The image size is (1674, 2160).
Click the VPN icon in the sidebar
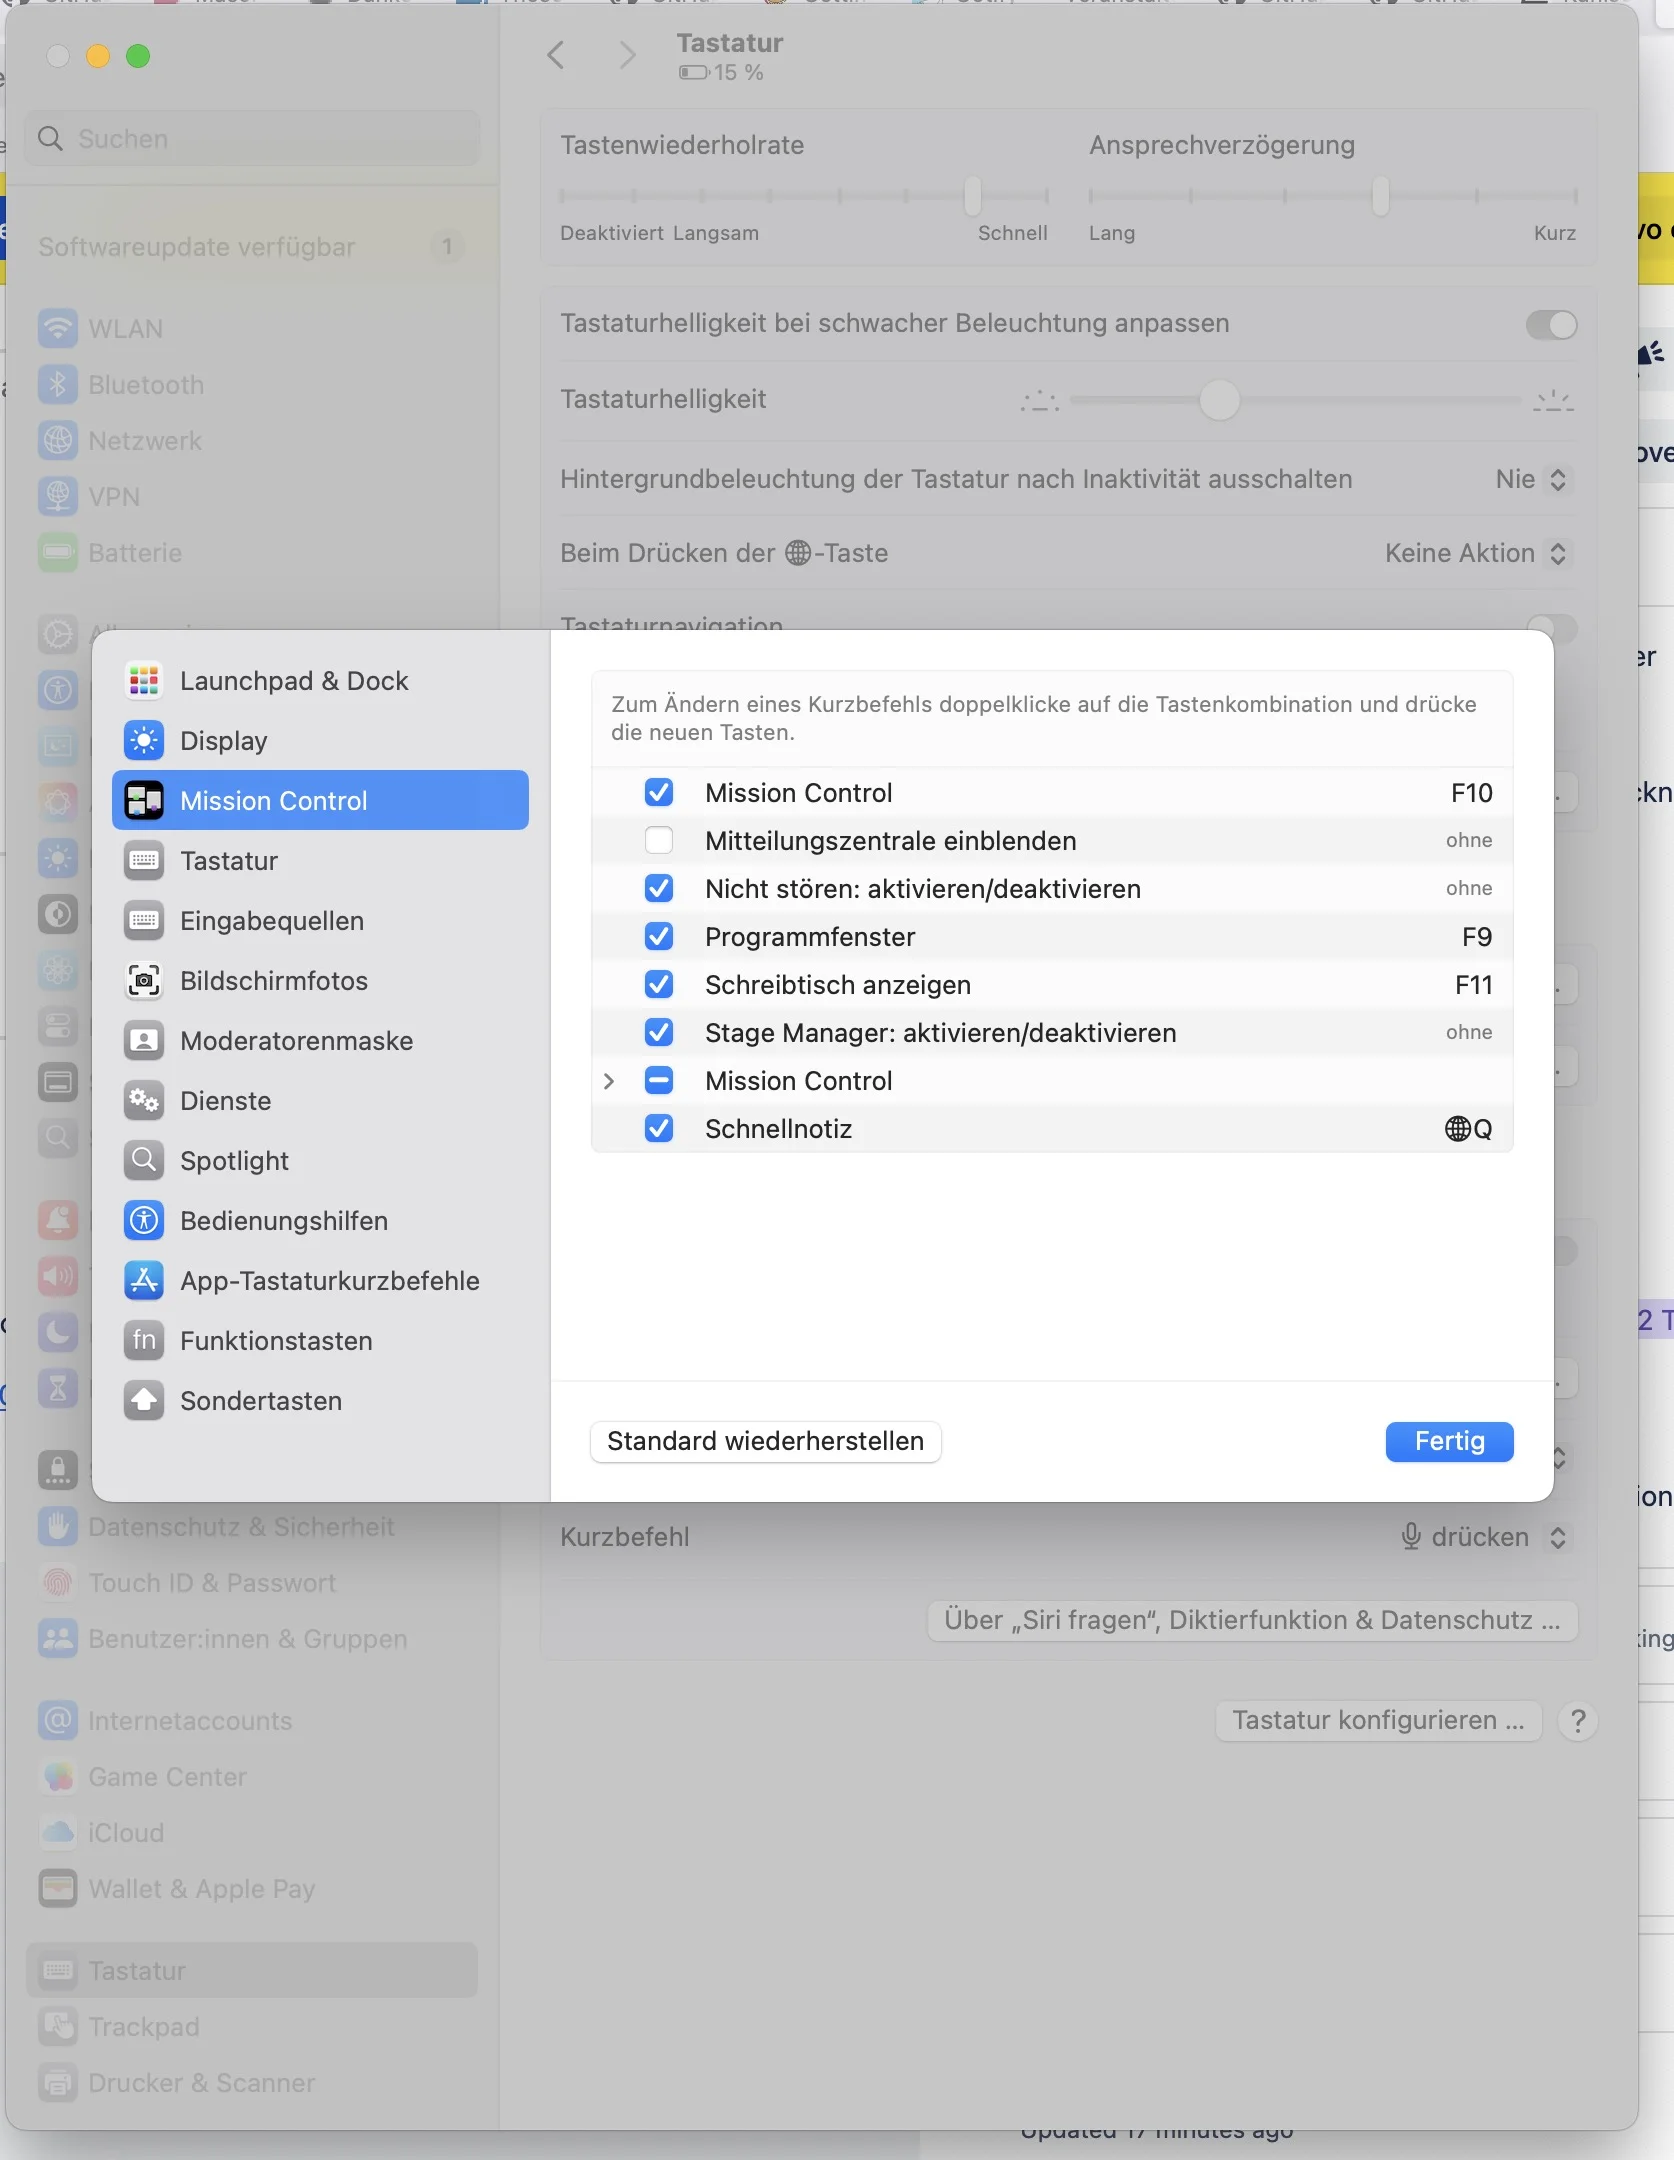(x=58, y=497)
